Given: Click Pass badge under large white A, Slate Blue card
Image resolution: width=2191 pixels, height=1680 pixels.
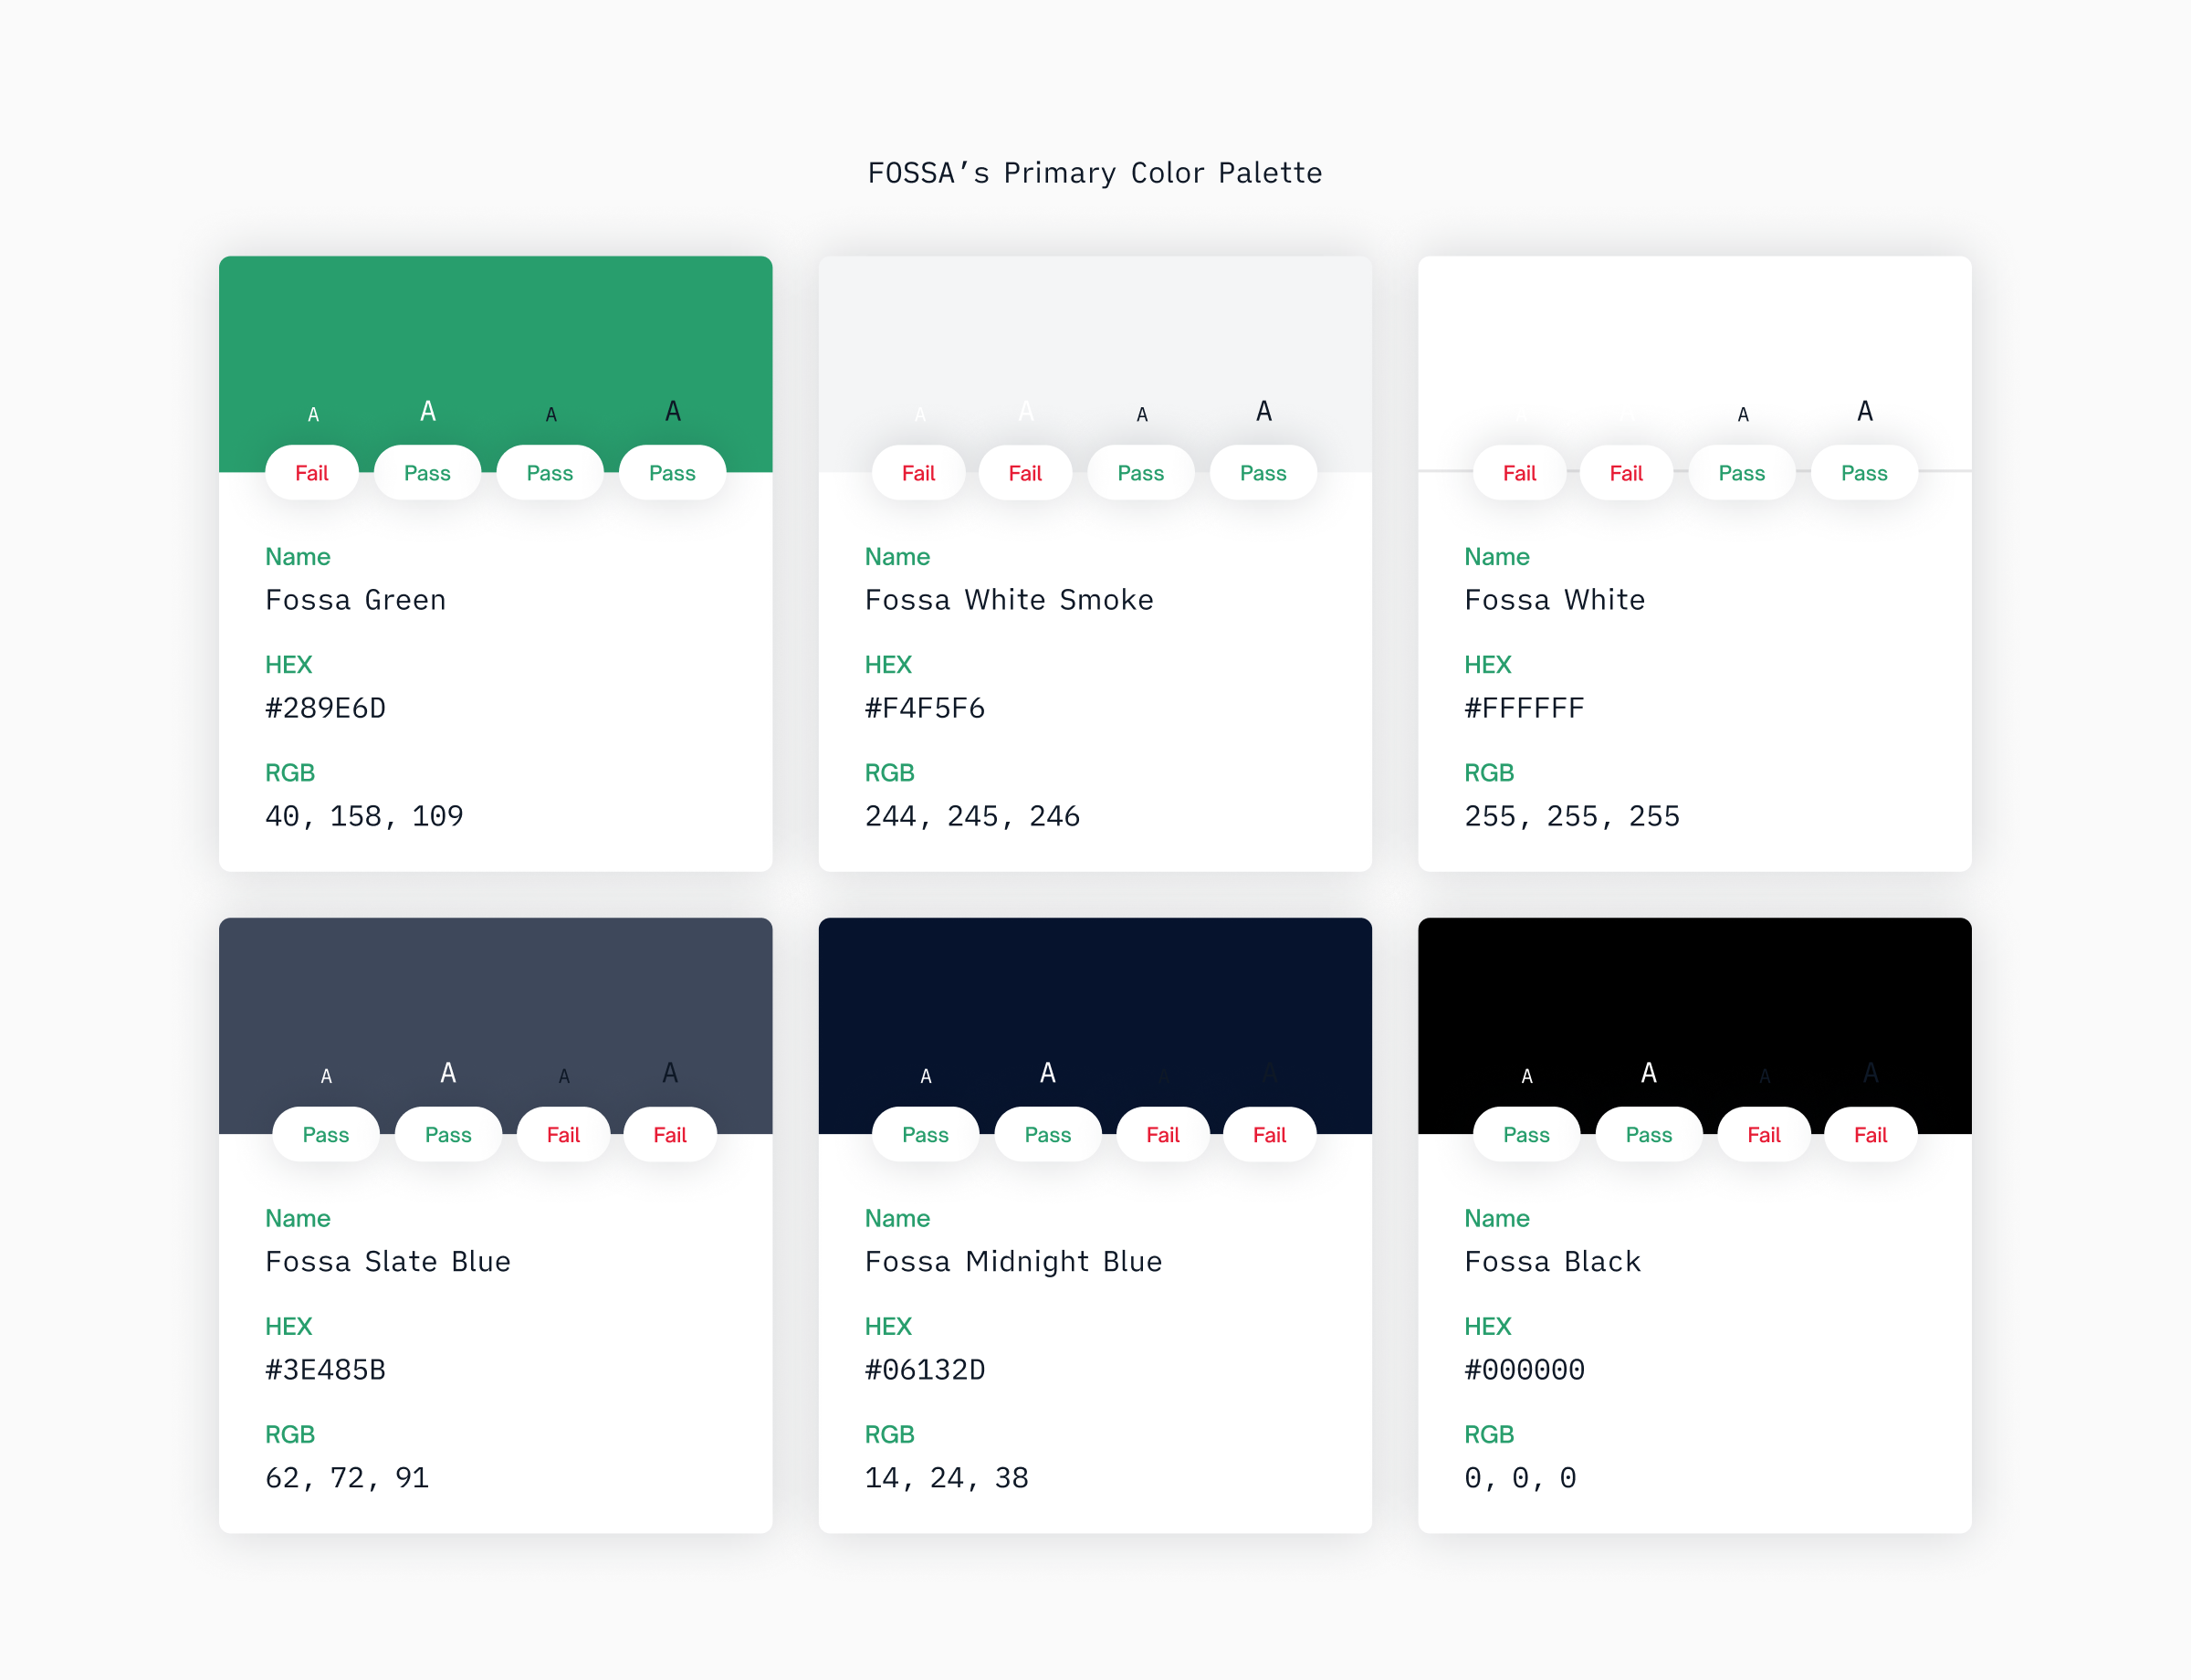Looking at the screenshot, I should point(448,1135).
